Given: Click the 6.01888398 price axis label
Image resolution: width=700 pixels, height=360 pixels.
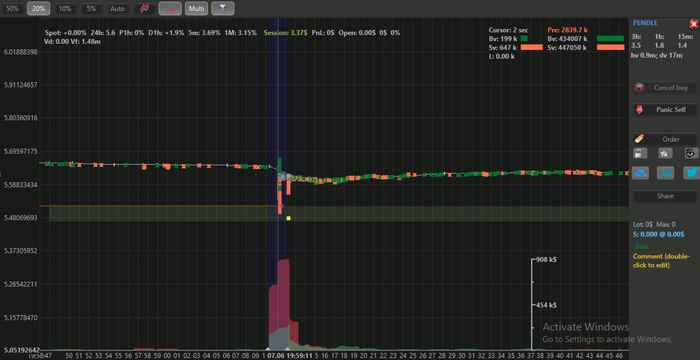Looking at the screenshot, I should point(20,52).
